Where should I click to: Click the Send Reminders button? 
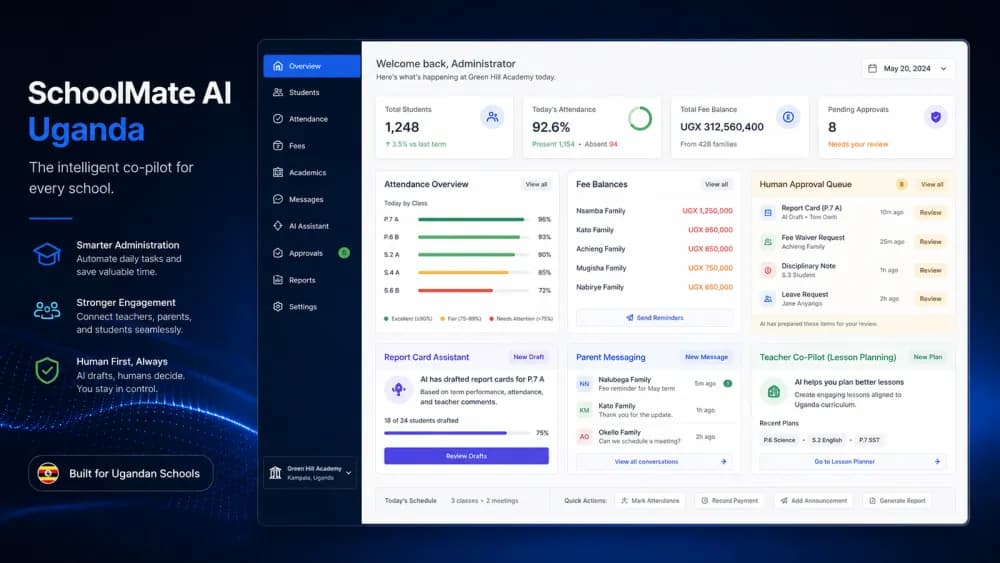click(654, 318)
